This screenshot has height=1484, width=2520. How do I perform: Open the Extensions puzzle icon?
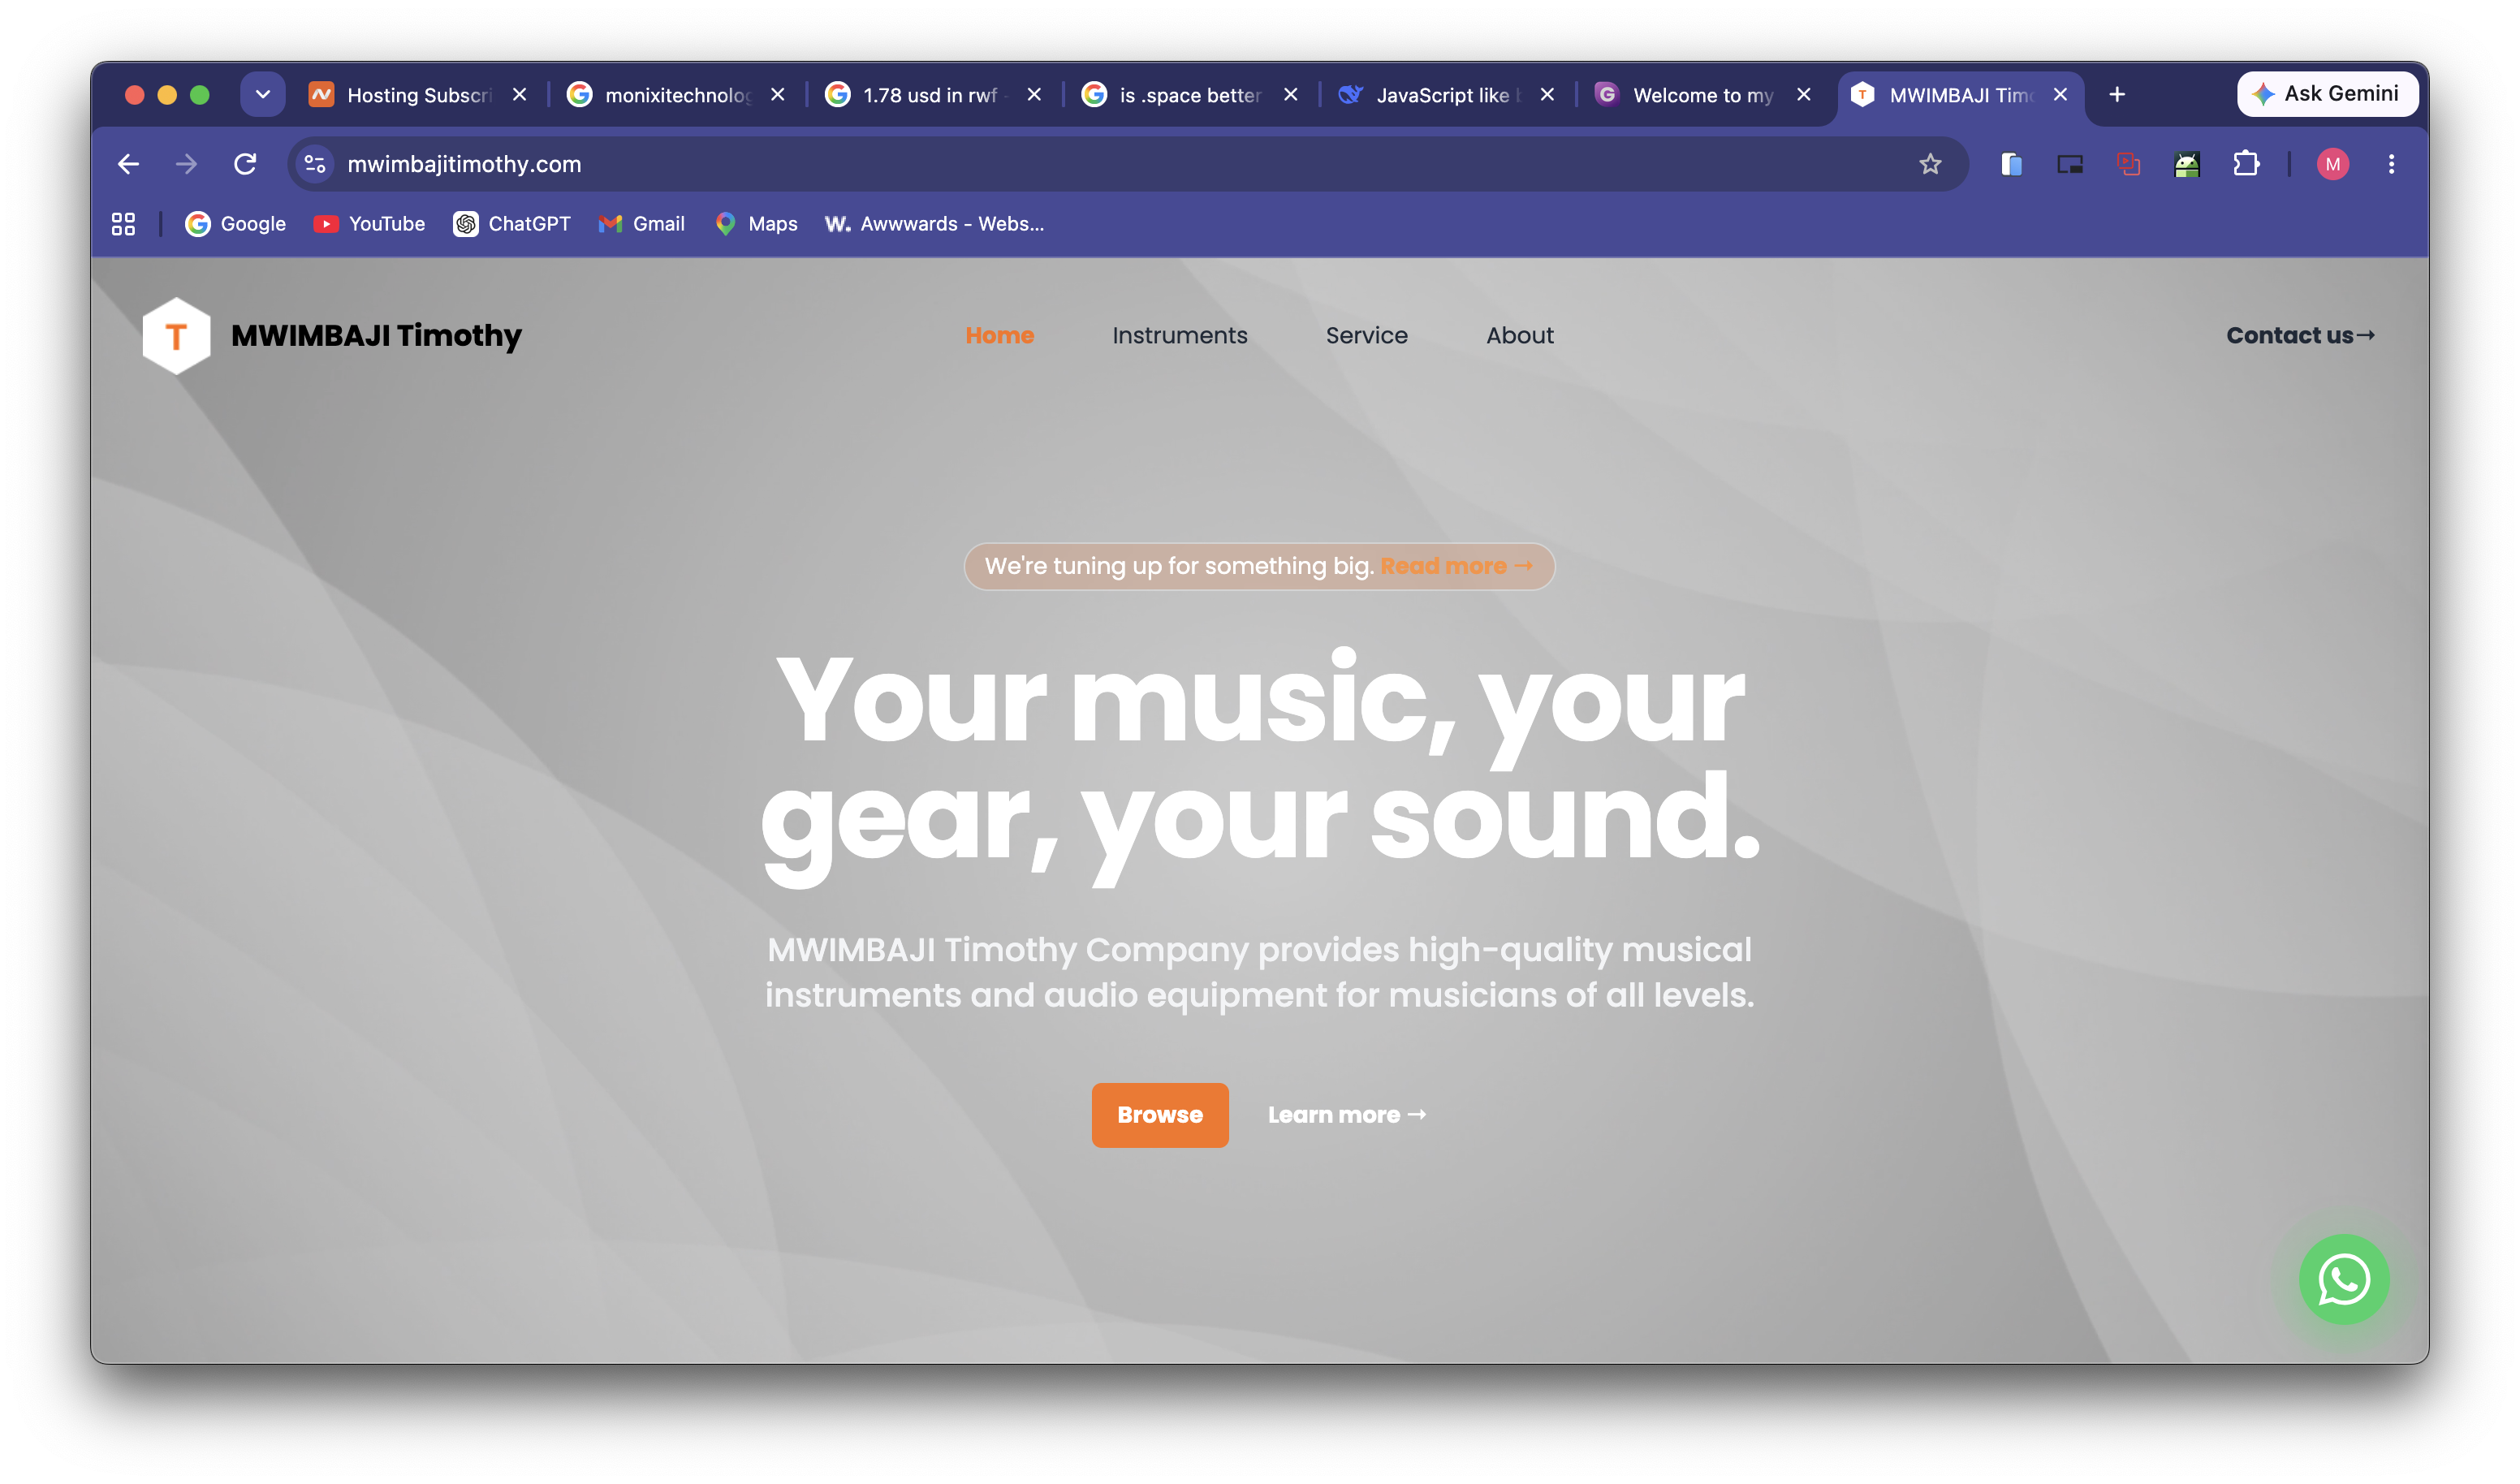coord(2246,164)
